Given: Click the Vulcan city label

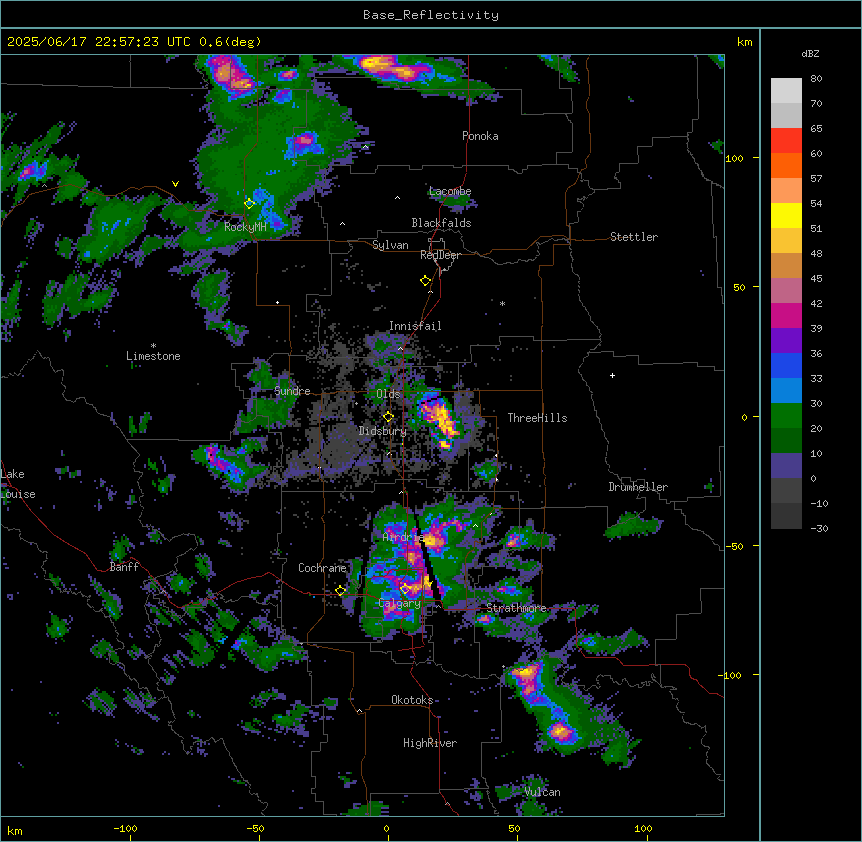Looking at the screenshot, I should [543, 792].
